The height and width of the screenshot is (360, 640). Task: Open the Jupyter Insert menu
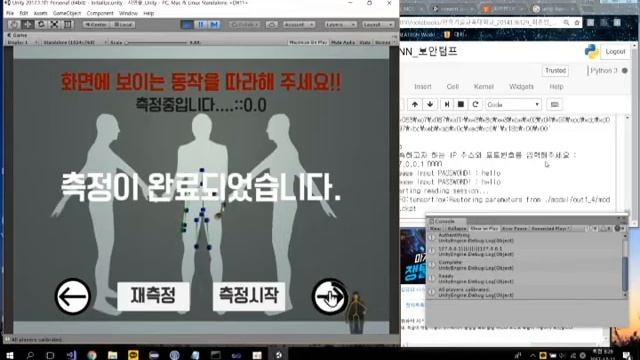[422, 87]
